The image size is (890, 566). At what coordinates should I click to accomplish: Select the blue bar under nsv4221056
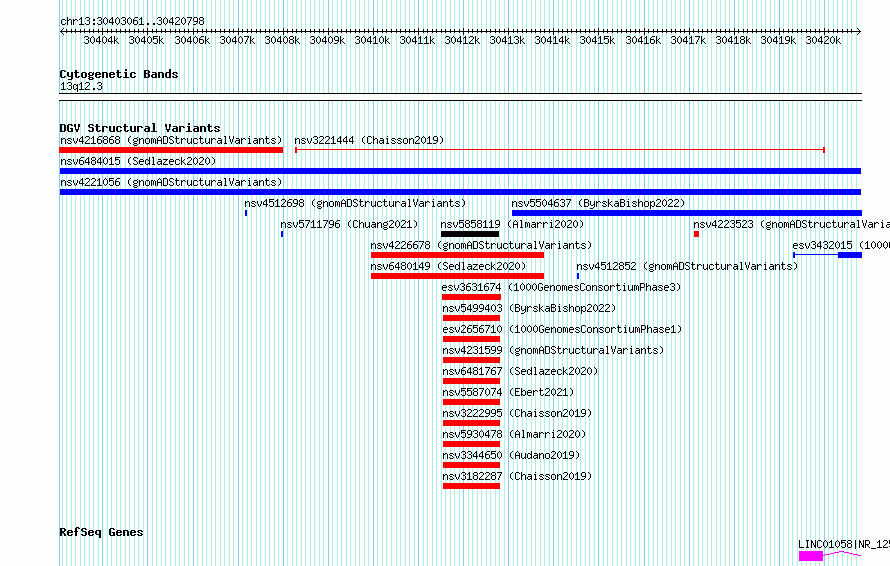tap(460, 192)
